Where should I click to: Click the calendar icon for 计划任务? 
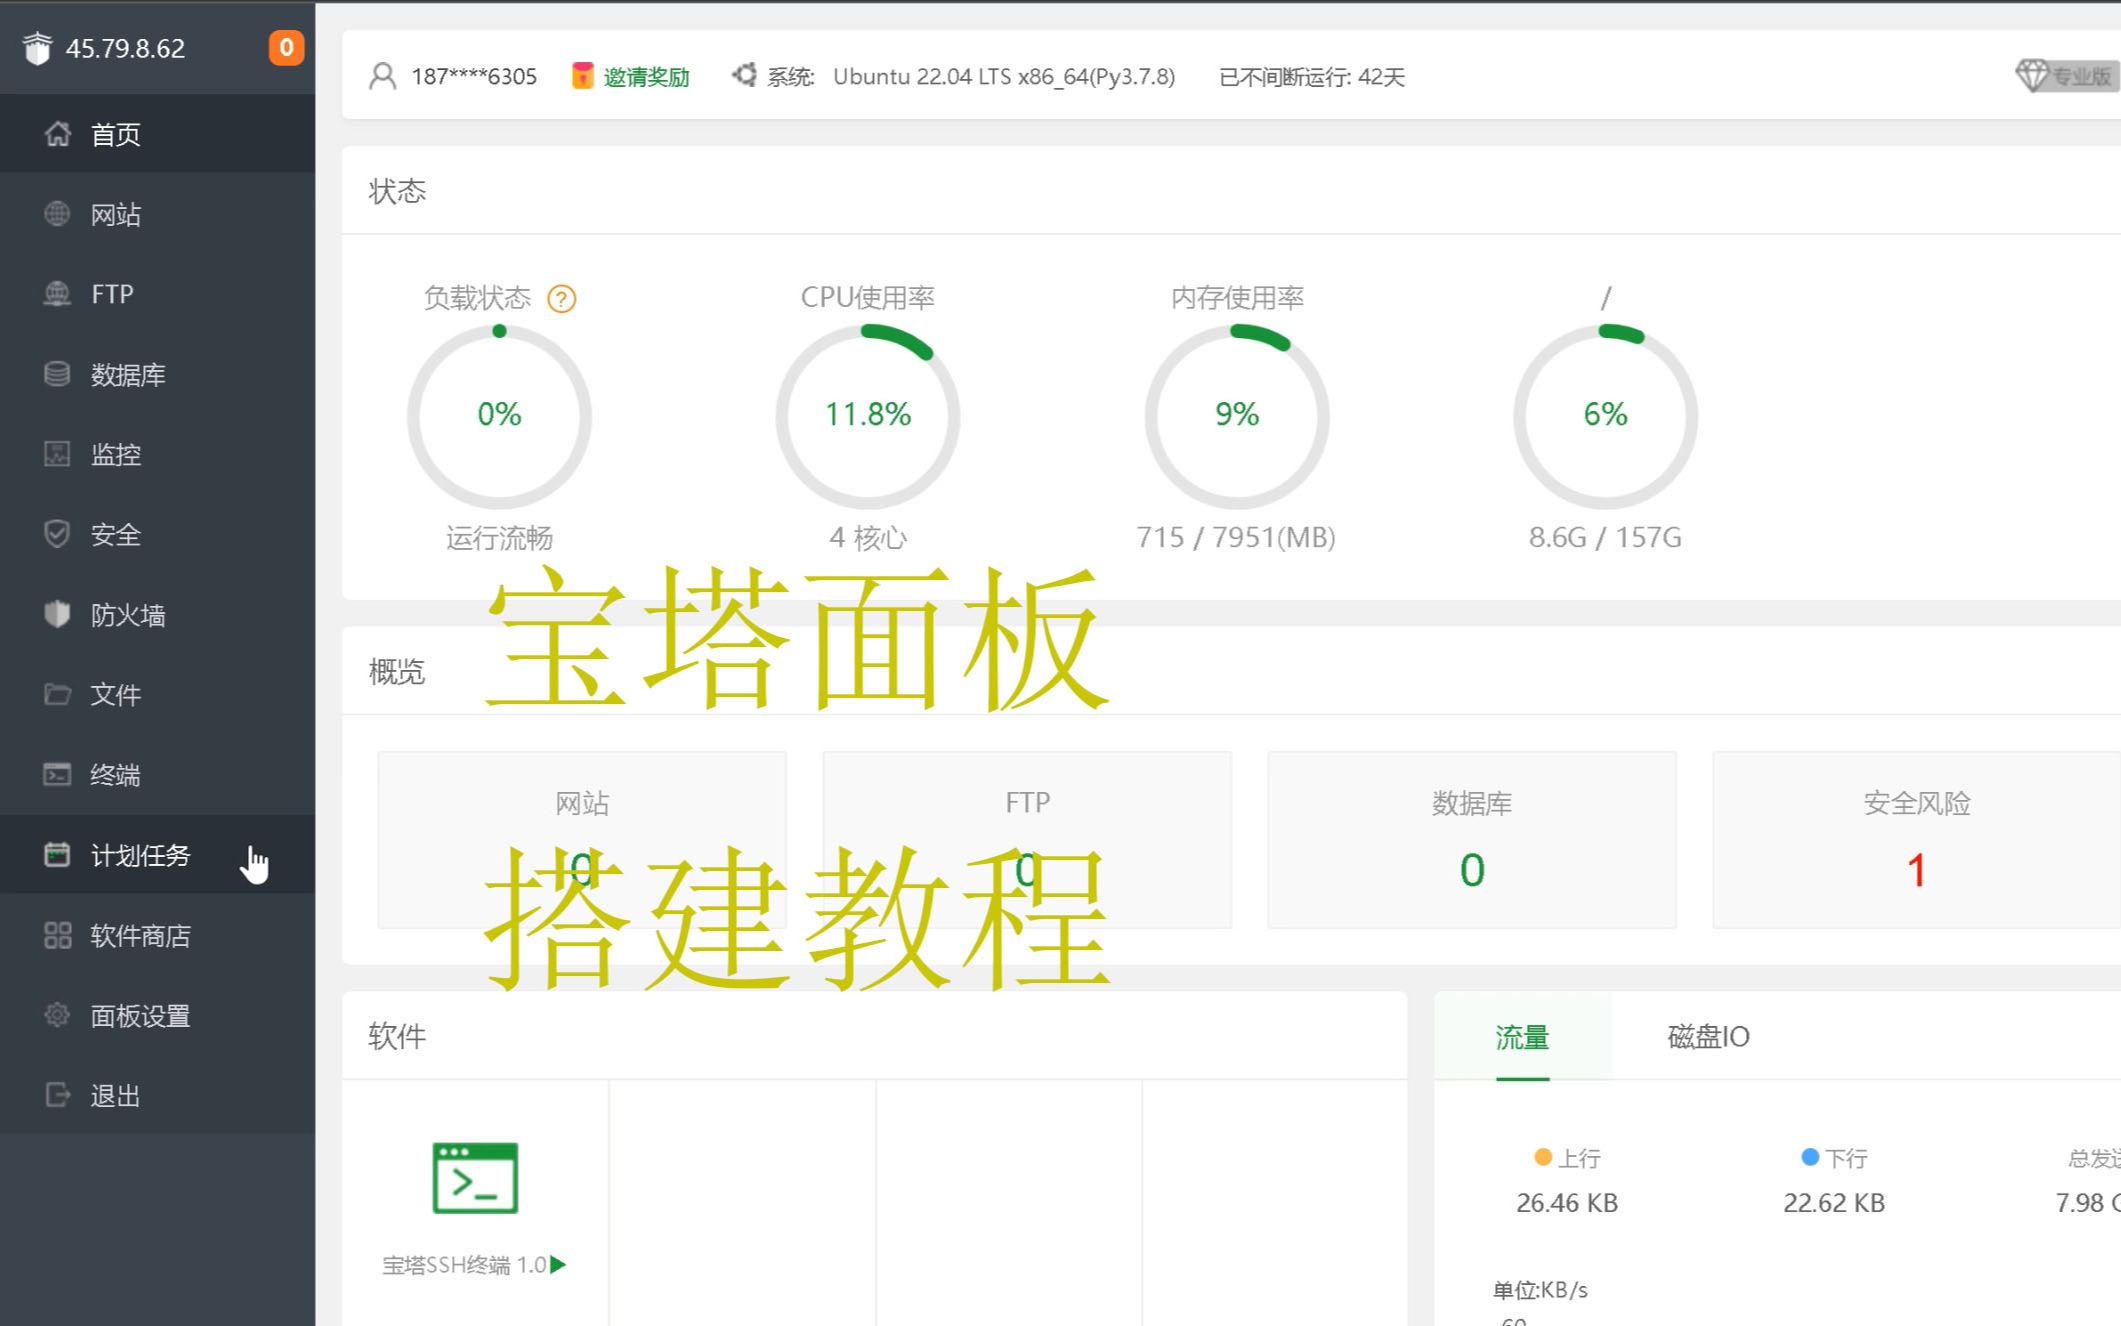57,854
